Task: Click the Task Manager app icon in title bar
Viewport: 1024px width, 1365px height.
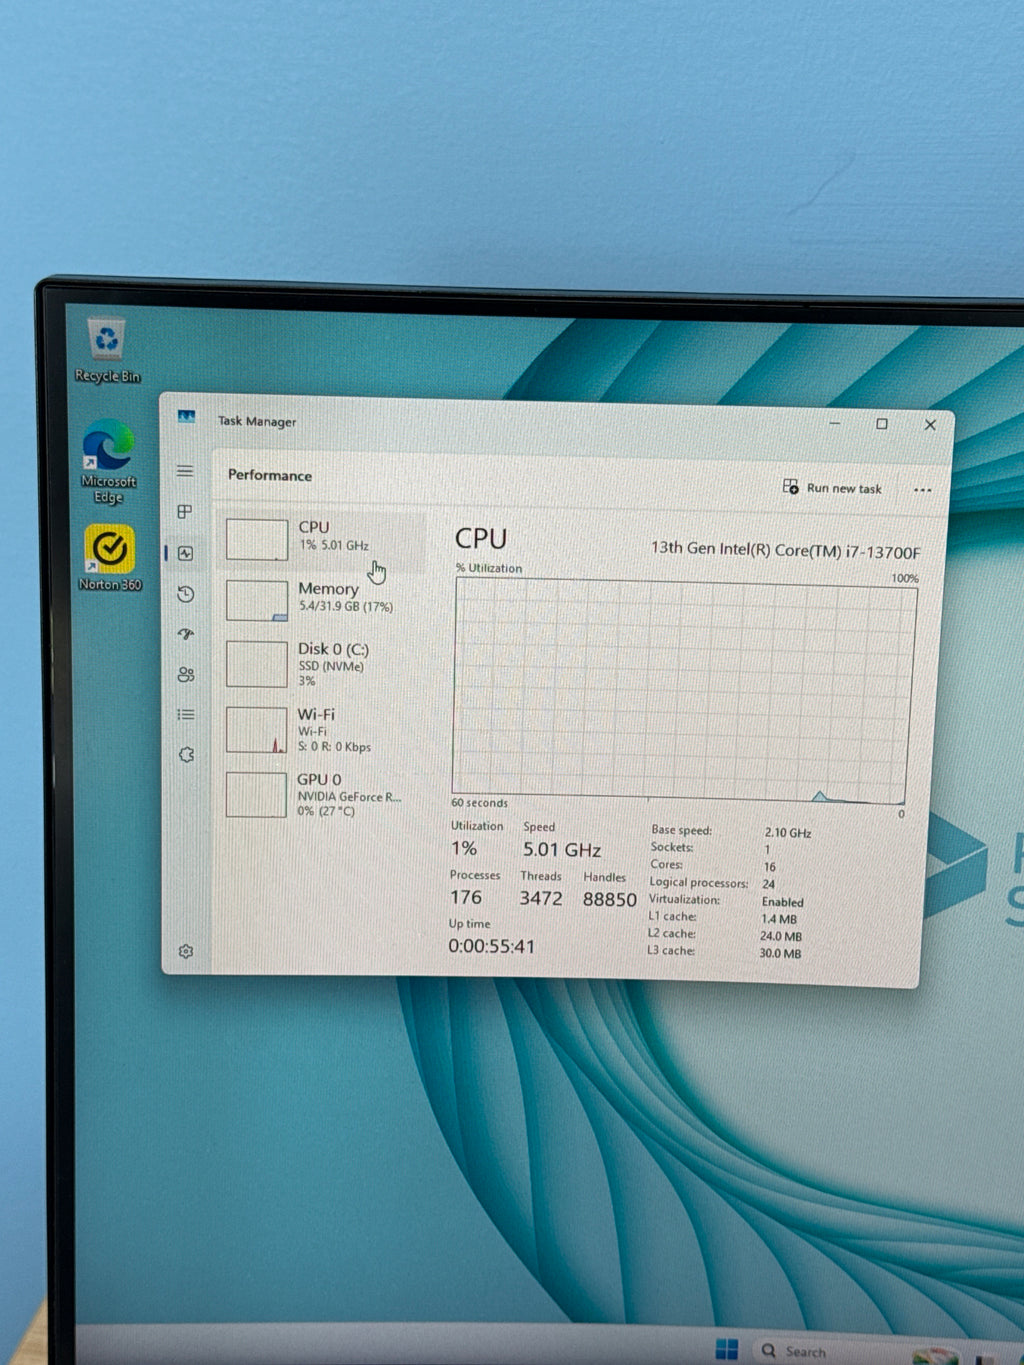Action: [186, 417]
